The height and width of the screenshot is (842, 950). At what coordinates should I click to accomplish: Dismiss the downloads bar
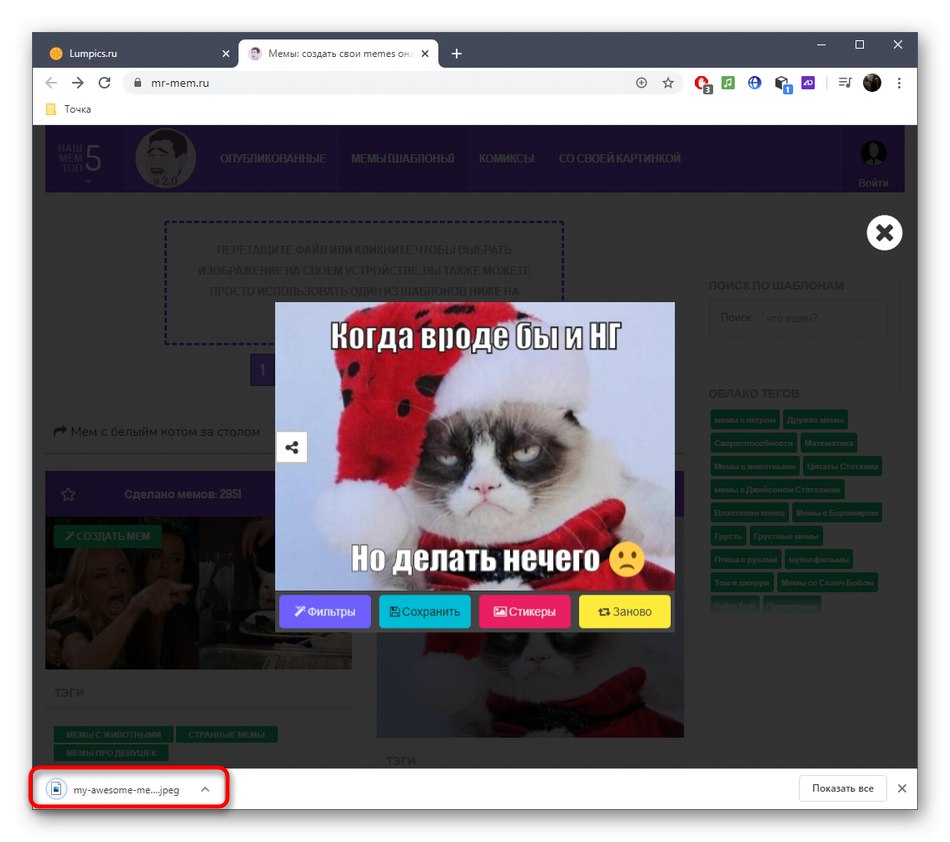pyautogui.click(x=902, y=788)
